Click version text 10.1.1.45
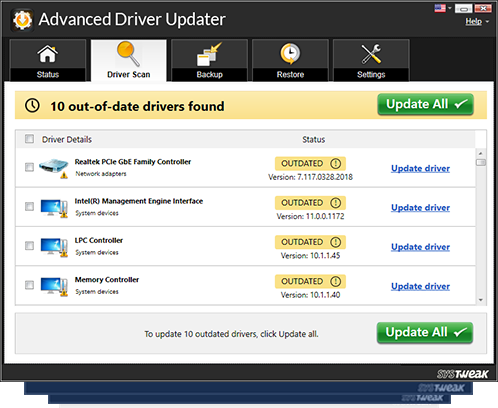The height and width of the screenshot is (408, 498). pyautogui.click(x=325, y=256)
